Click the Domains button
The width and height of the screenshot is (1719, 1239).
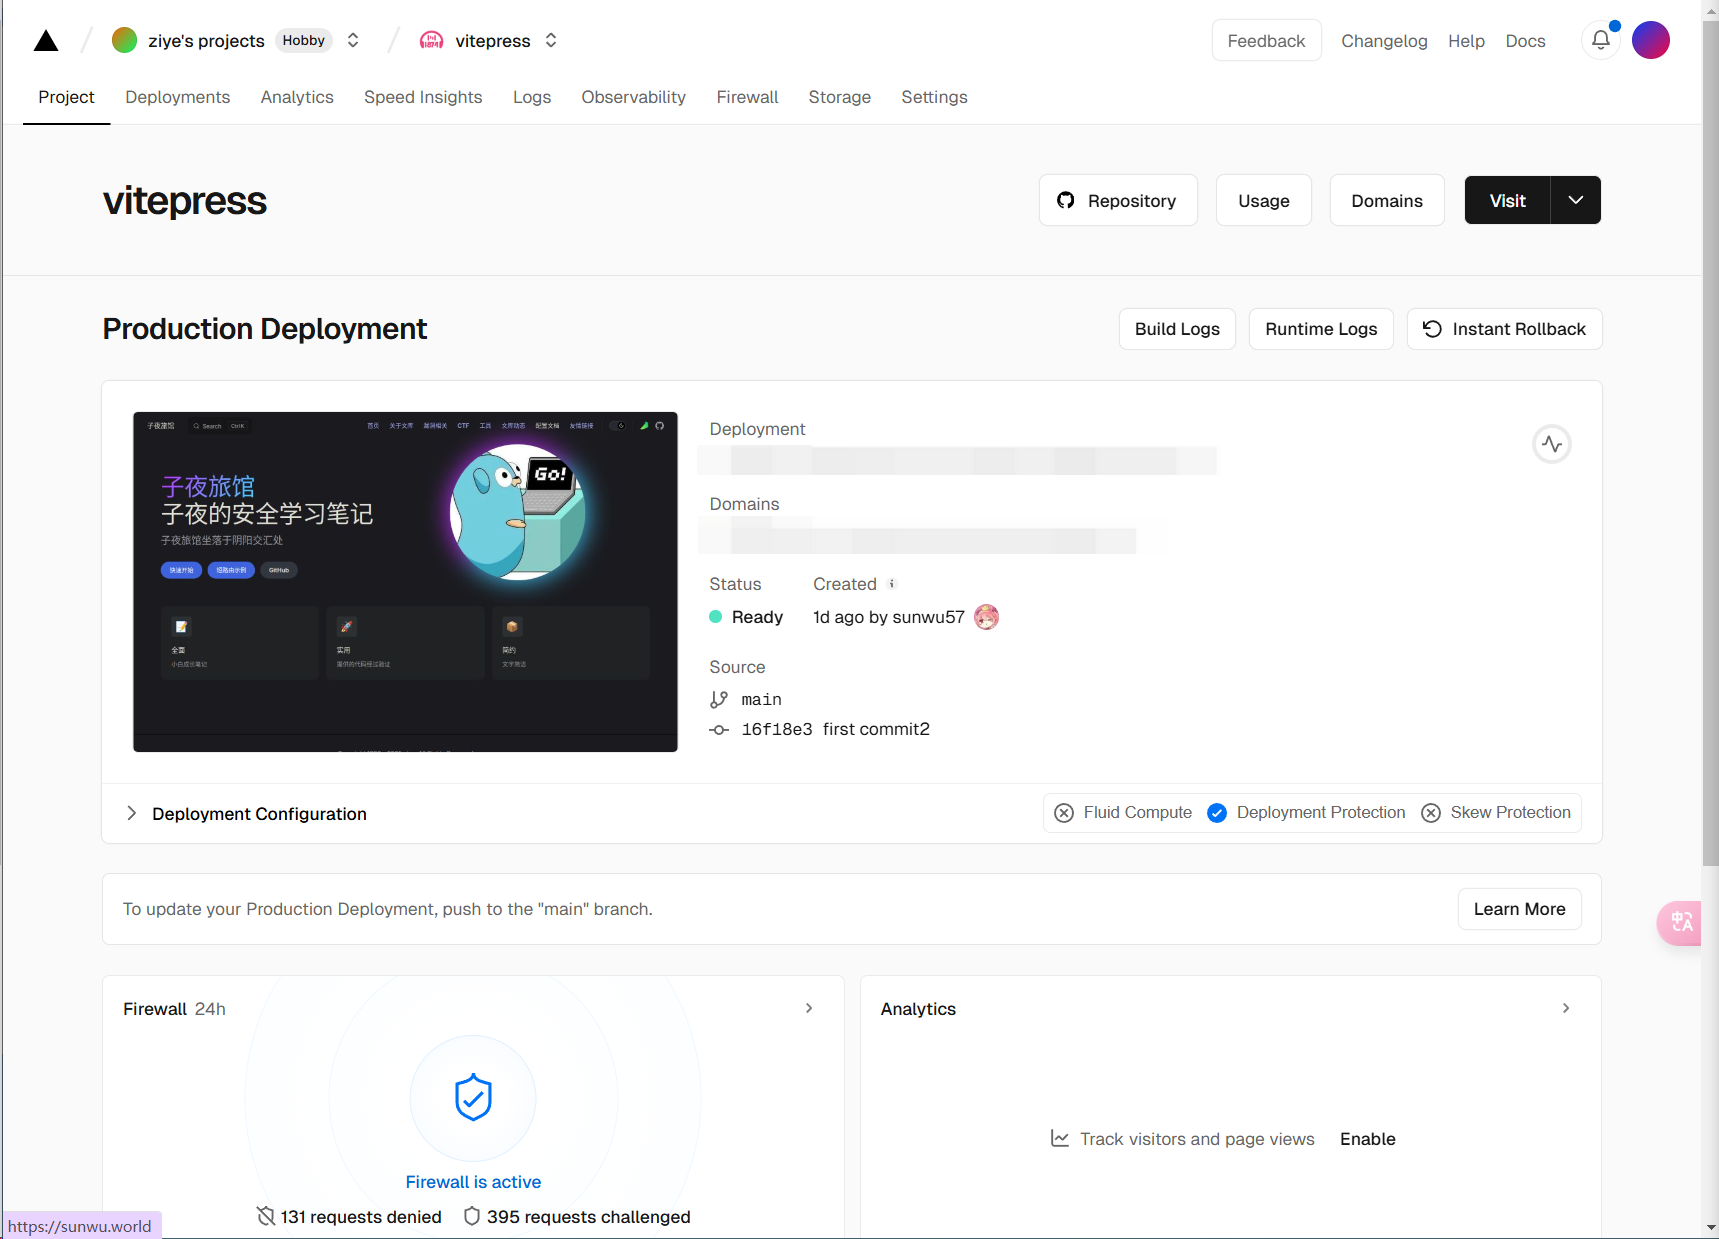(x=1386, y=200)
